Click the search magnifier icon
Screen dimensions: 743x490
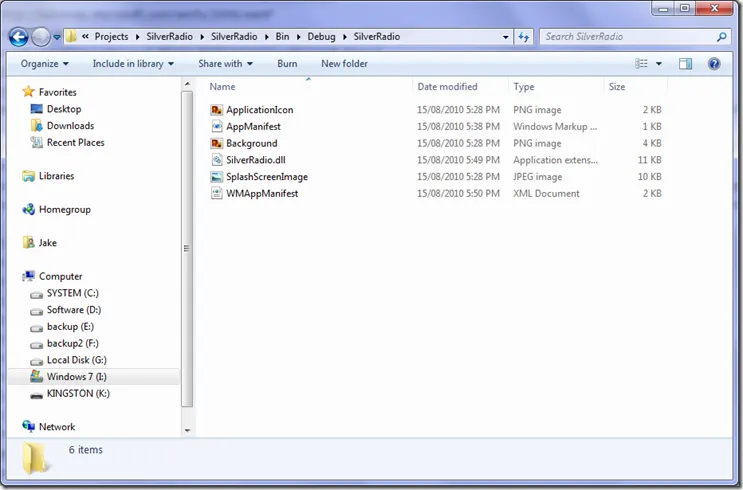click(722, 36)
